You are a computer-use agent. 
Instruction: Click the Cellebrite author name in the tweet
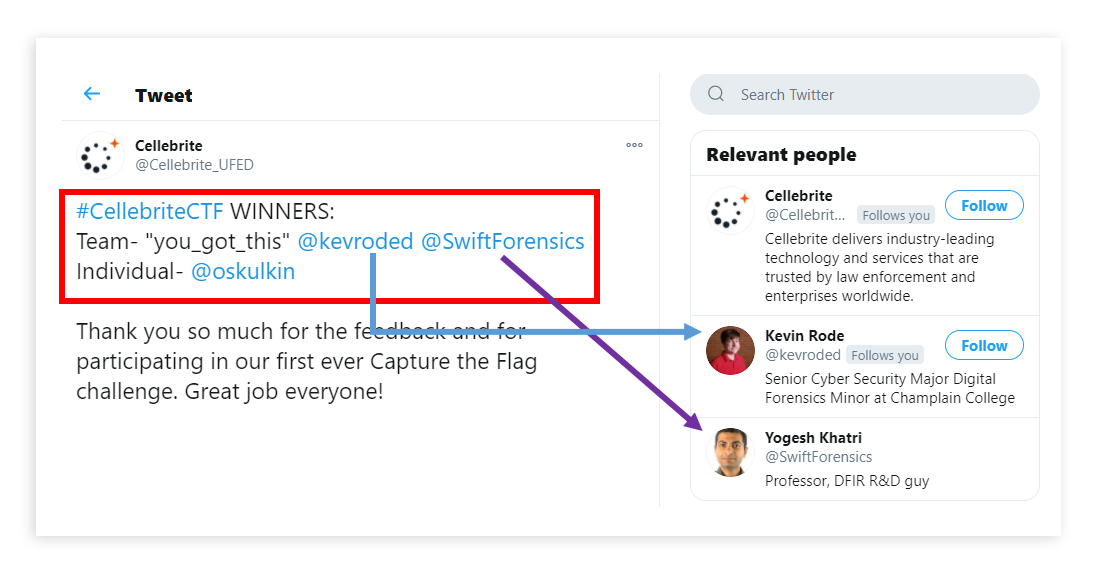168,146
